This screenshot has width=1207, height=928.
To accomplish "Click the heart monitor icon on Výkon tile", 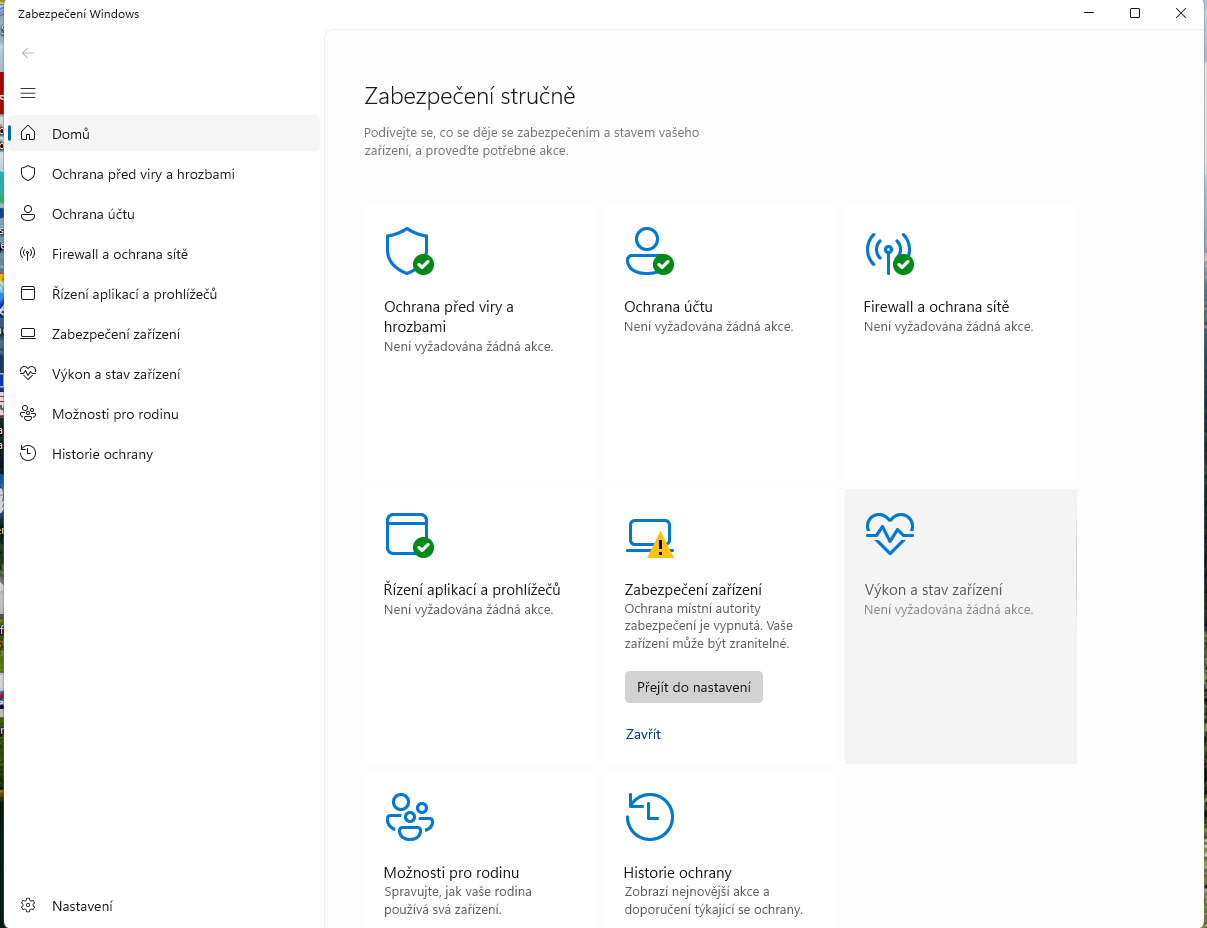I will tap(889, 534).
